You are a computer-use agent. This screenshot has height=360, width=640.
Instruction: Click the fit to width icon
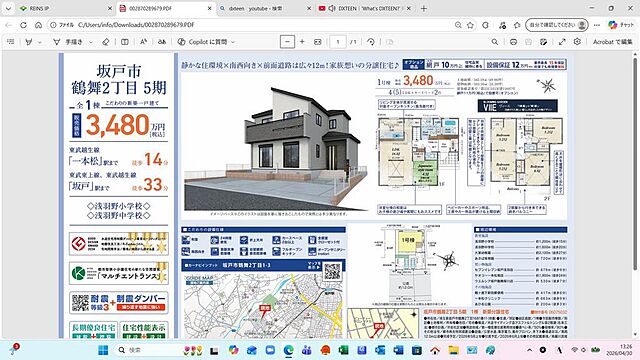(318, 42)
